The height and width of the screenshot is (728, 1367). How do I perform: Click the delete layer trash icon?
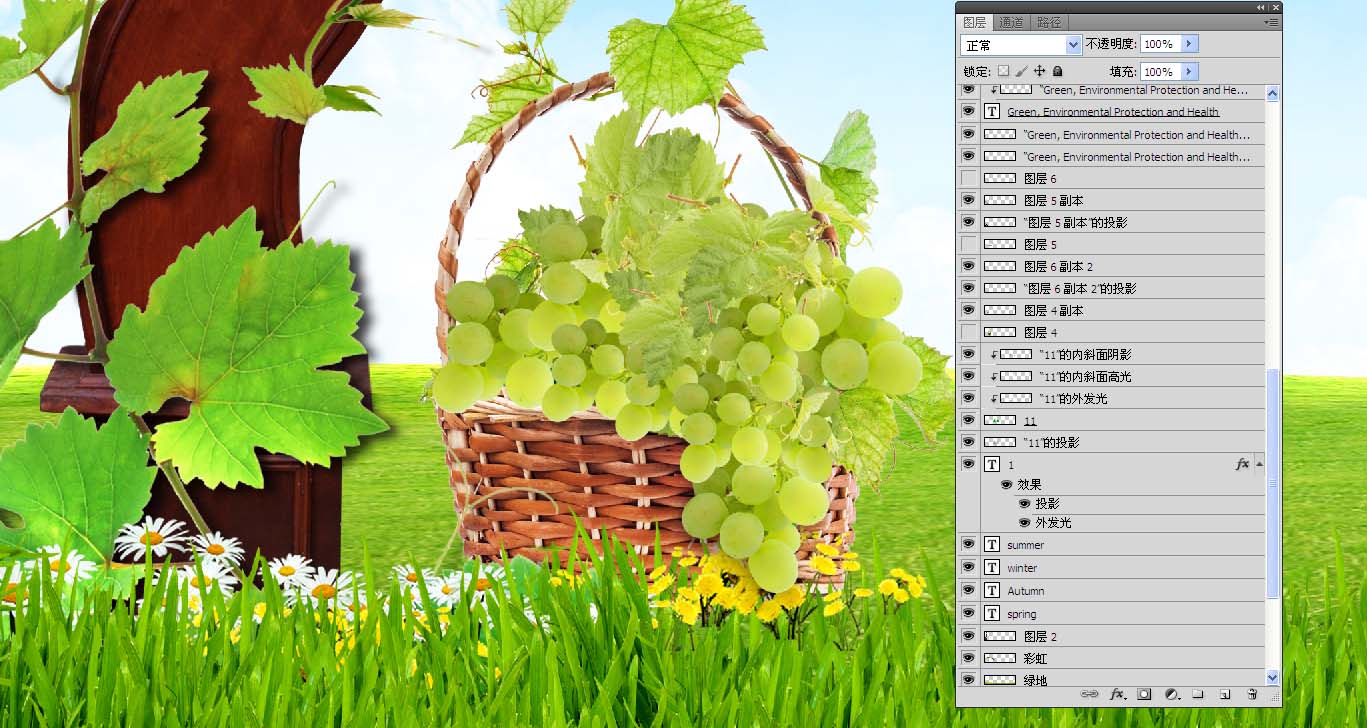(x=1251, y=694)
